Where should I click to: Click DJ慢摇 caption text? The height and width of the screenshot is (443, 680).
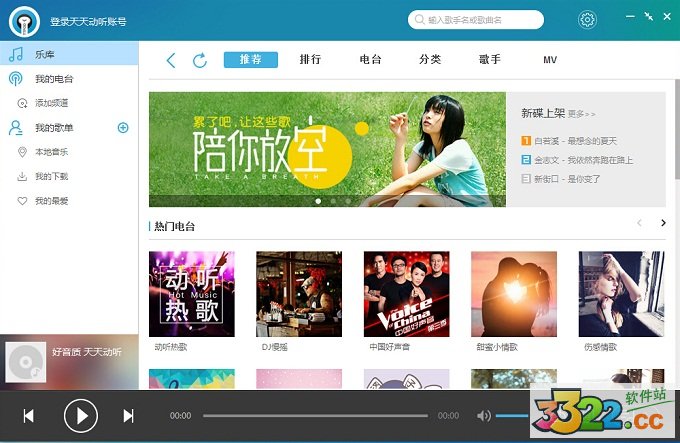tap(275, 347)
